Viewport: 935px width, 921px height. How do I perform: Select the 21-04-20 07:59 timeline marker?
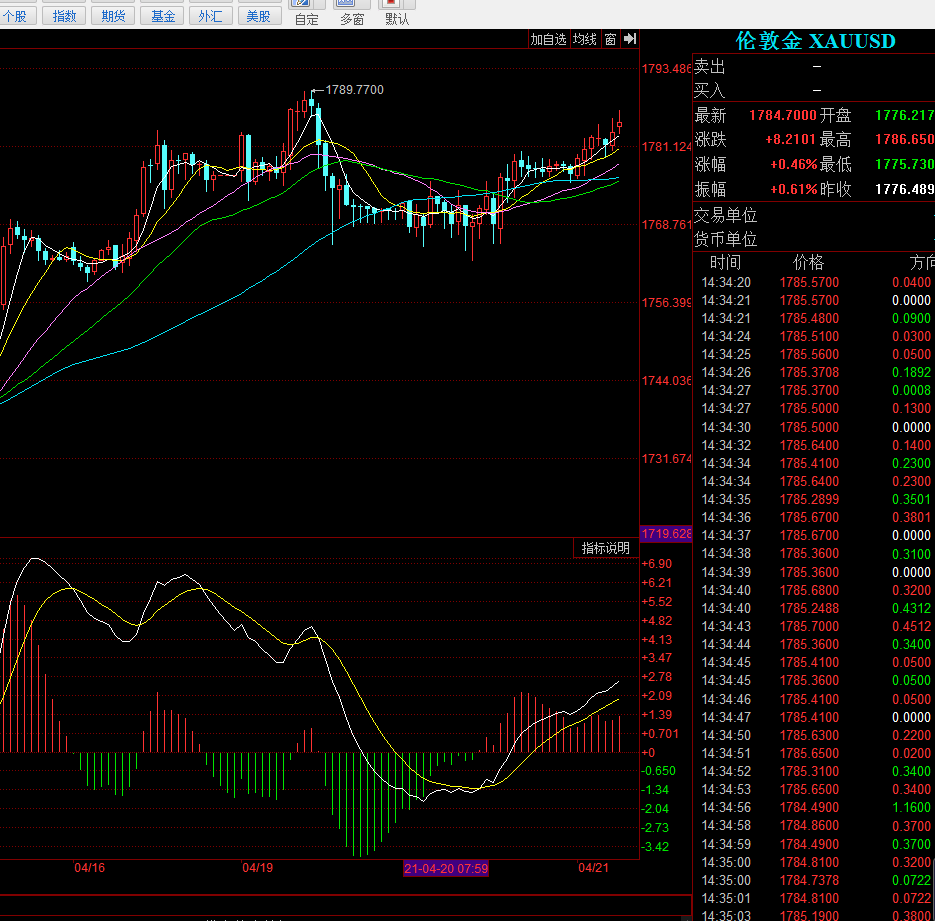click(446, 869)
